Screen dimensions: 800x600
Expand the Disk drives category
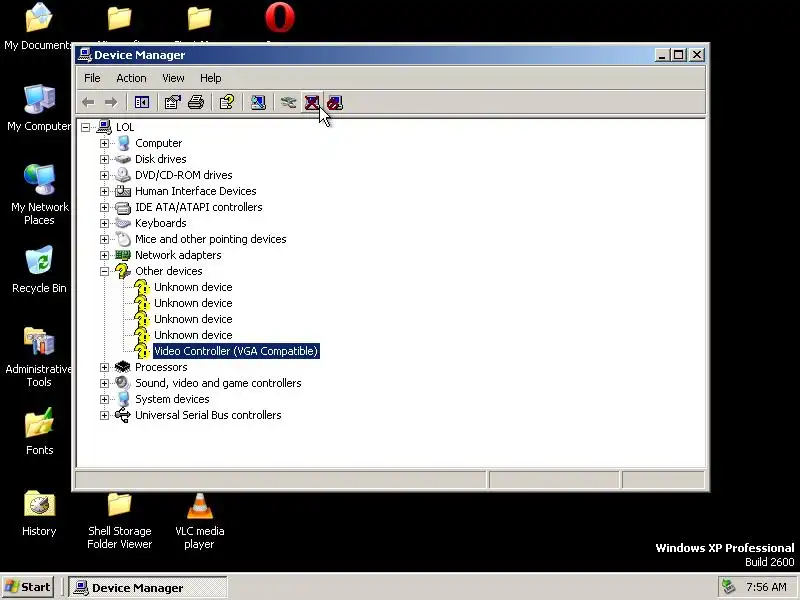tap(104, 159)
